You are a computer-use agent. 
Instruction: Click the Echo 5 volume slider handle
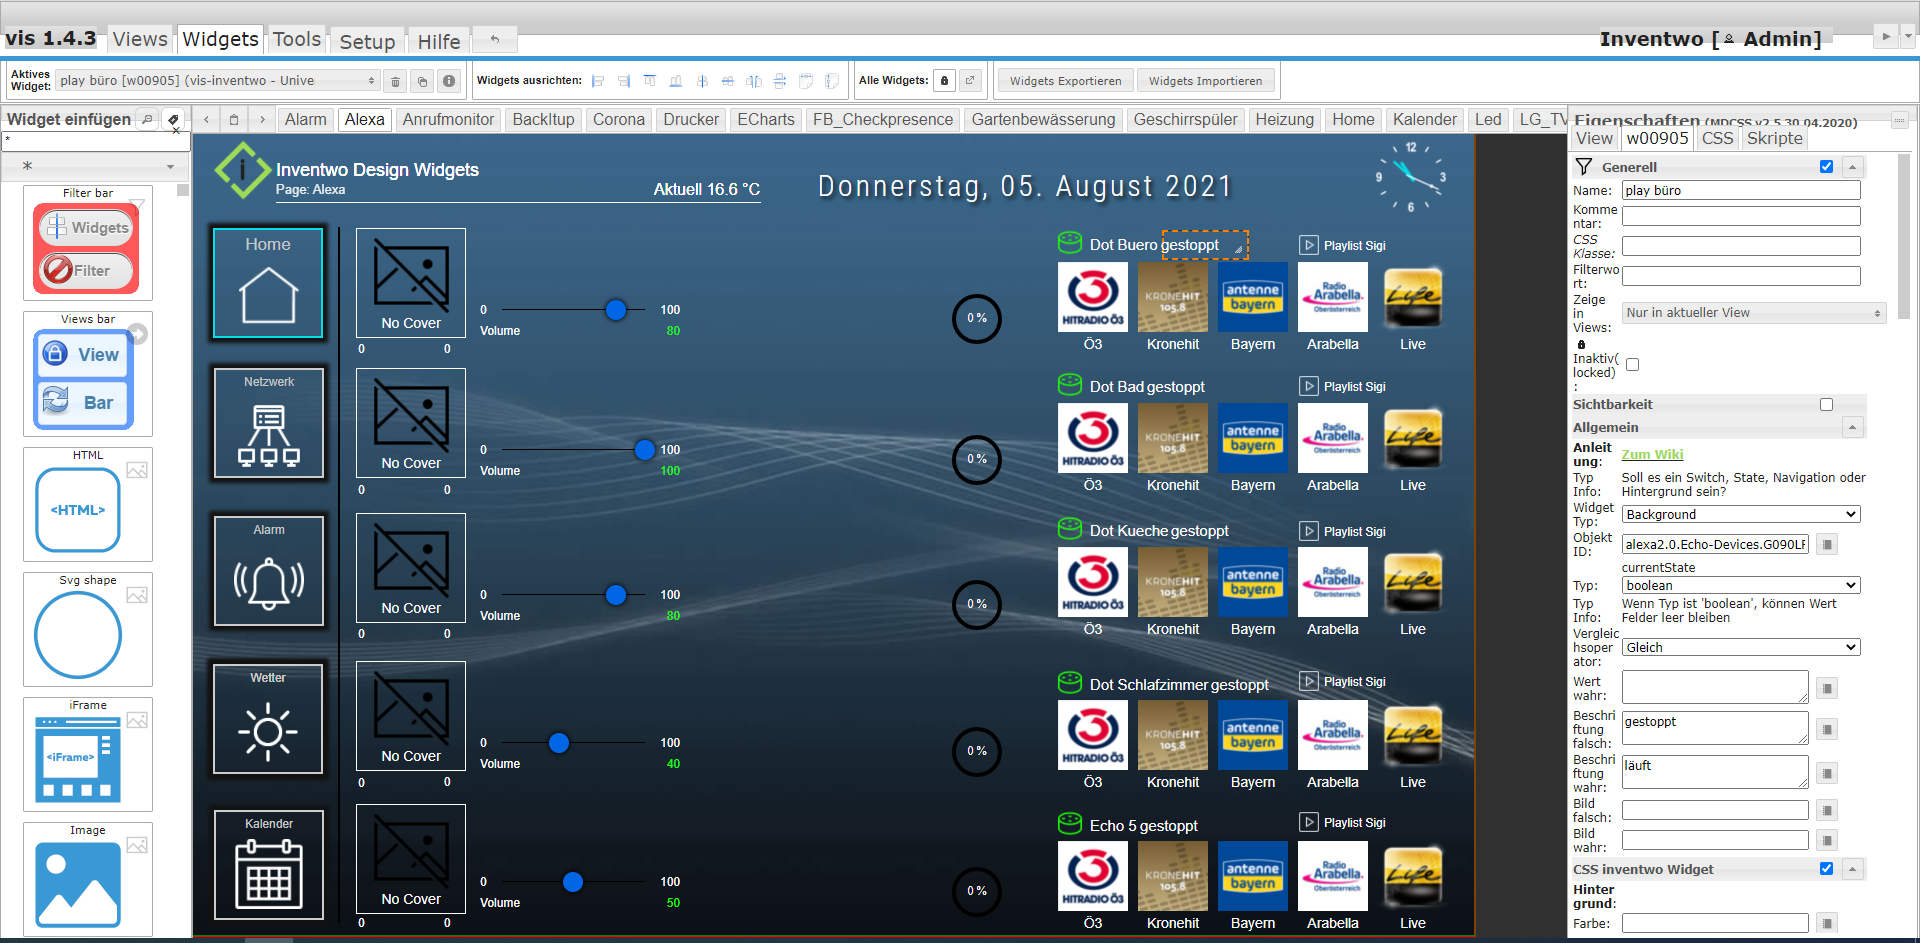click(x=573, y=882)
